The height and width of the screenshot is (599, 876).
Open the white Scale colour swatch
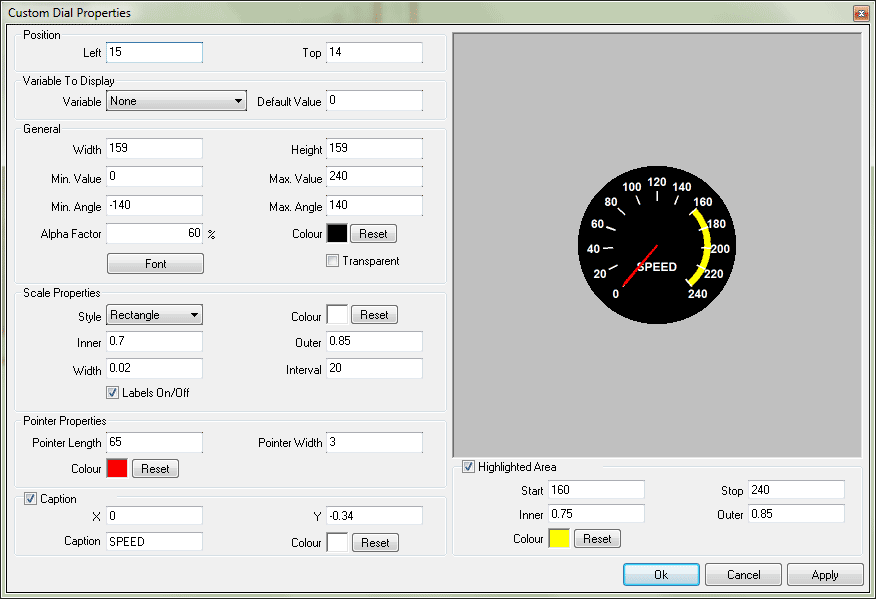(x=337, y=315)
